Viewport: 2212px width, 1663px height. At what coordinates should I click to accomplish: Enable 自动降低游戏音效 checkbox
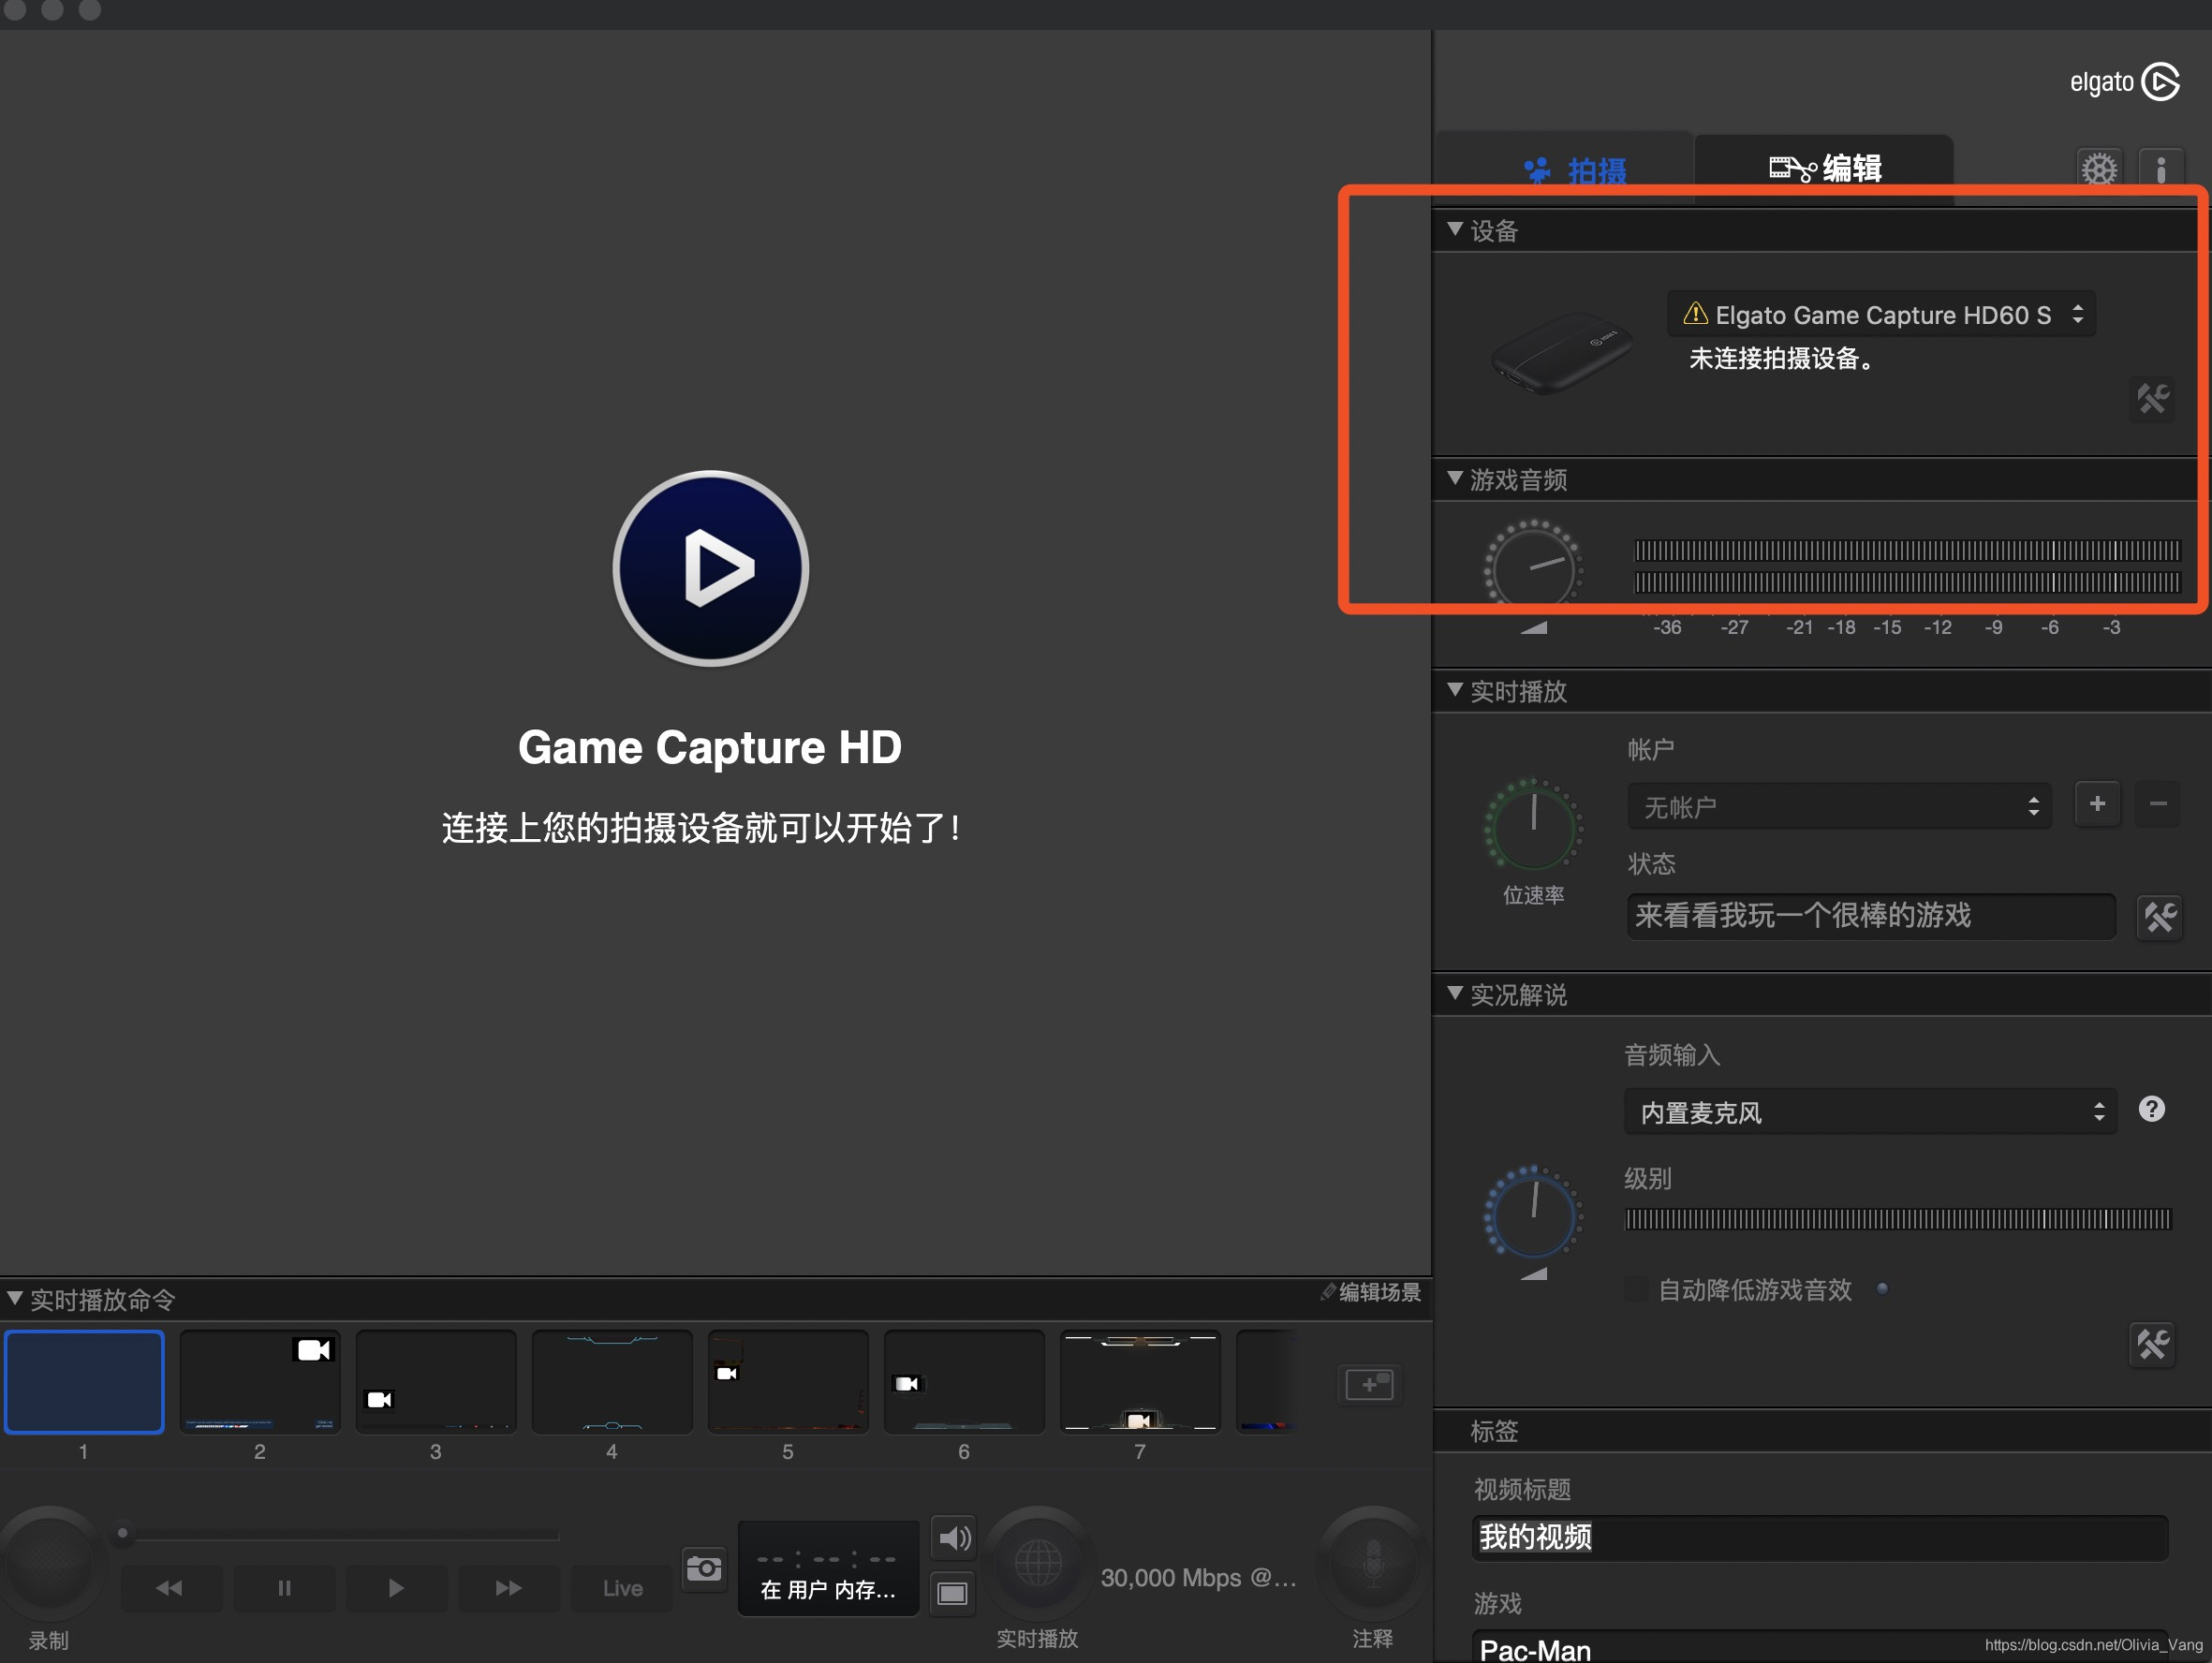[x=1636, y=1289]
